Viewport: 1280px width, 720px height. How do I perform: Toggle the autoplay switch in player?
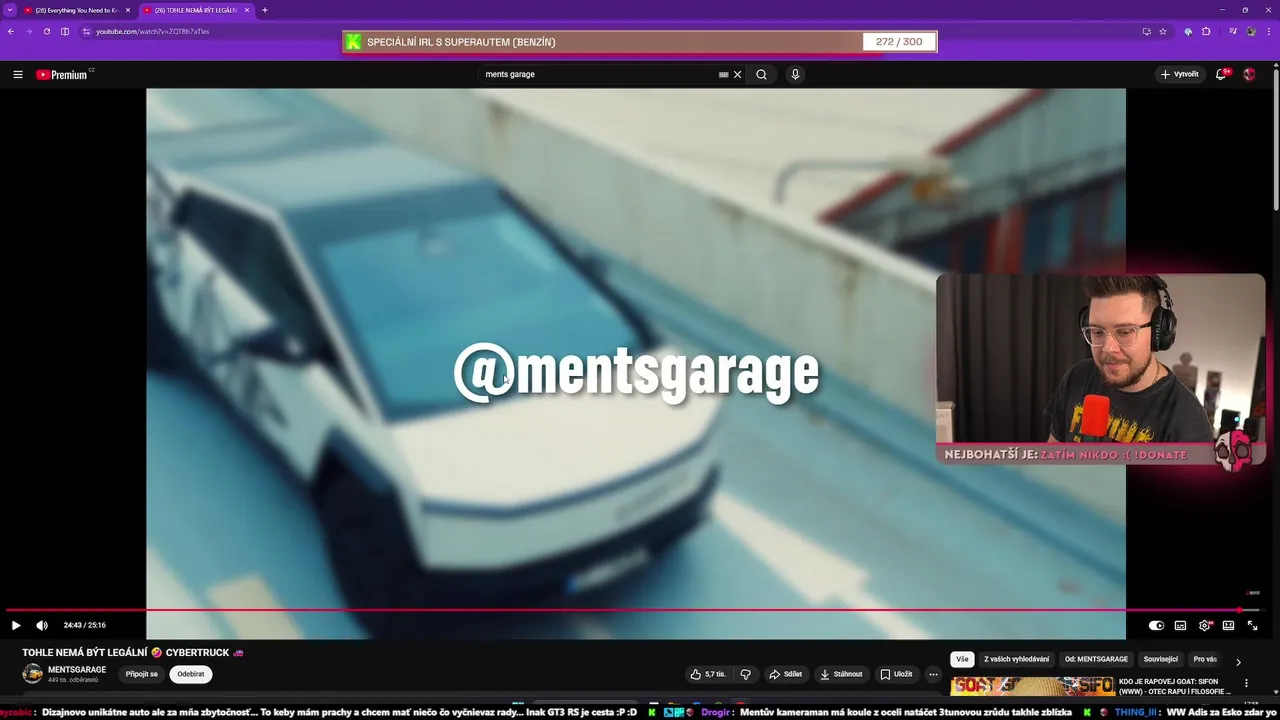pos(1156,625)
